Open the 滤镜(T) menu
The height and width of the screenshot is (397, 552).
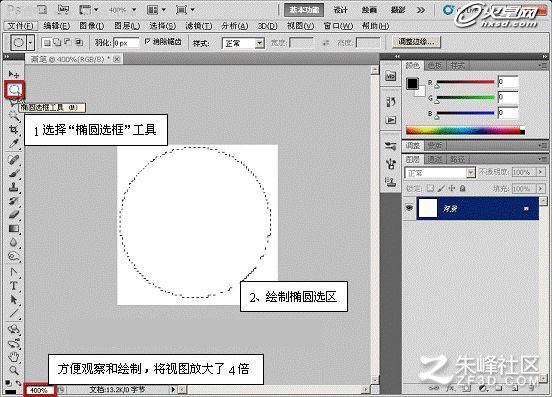click(199, 26)
